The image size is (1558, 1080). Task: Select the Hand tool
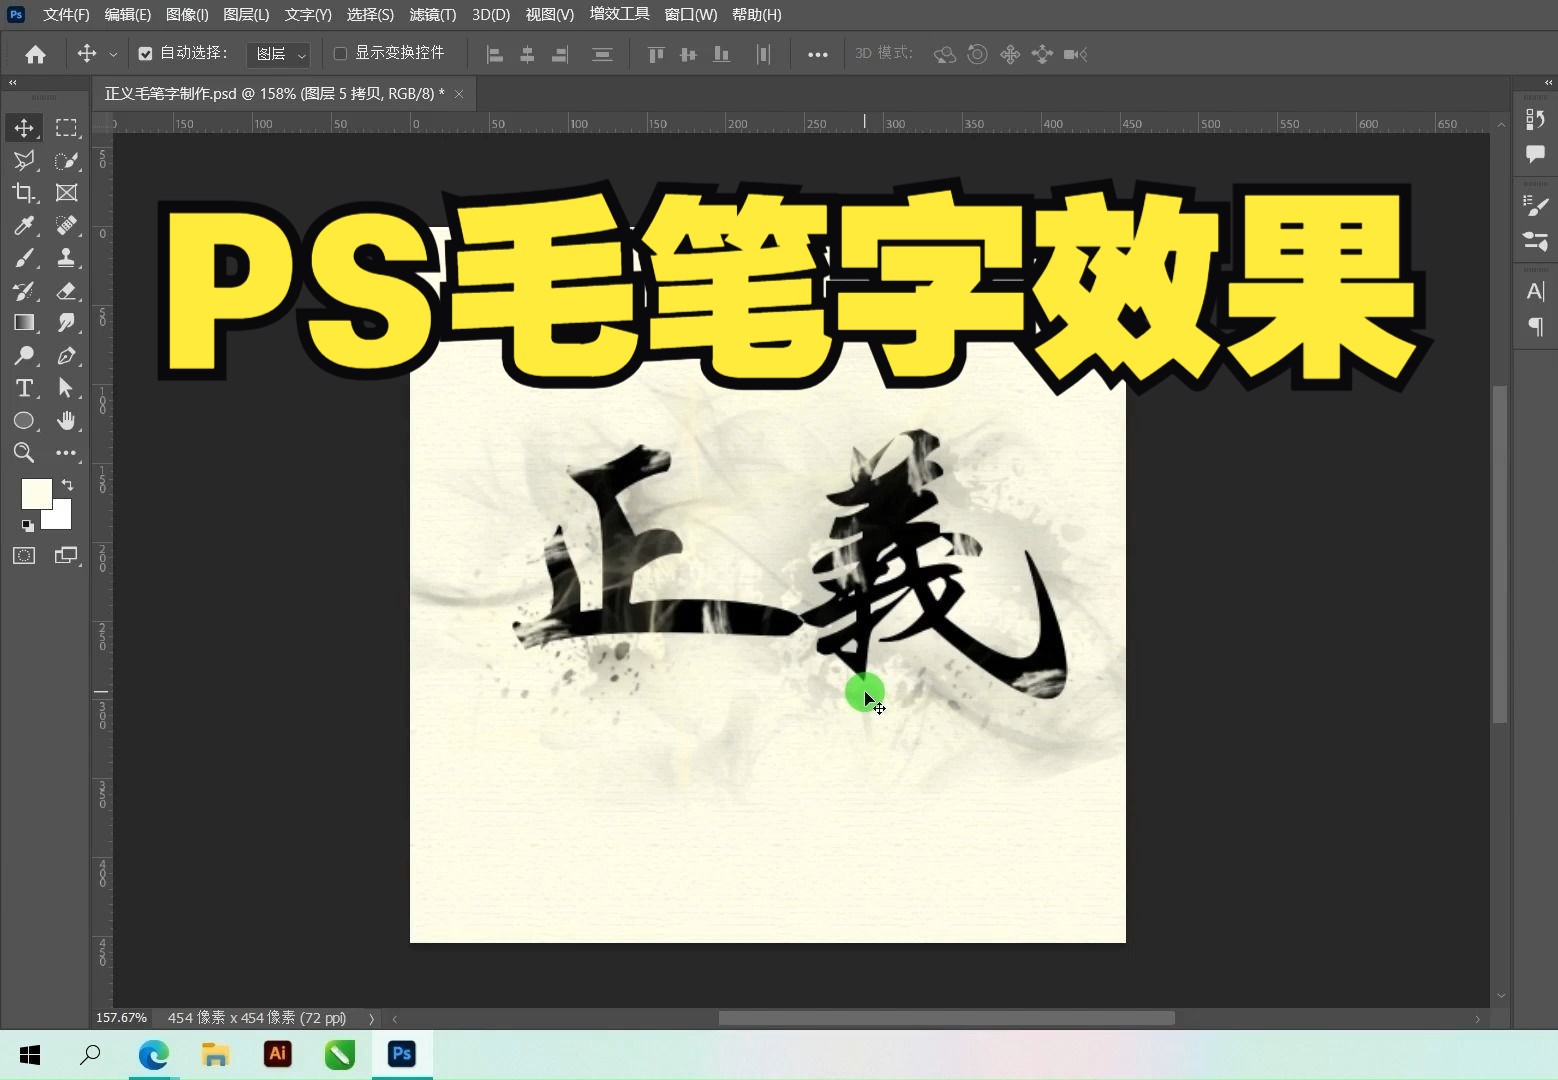point(66,420)
